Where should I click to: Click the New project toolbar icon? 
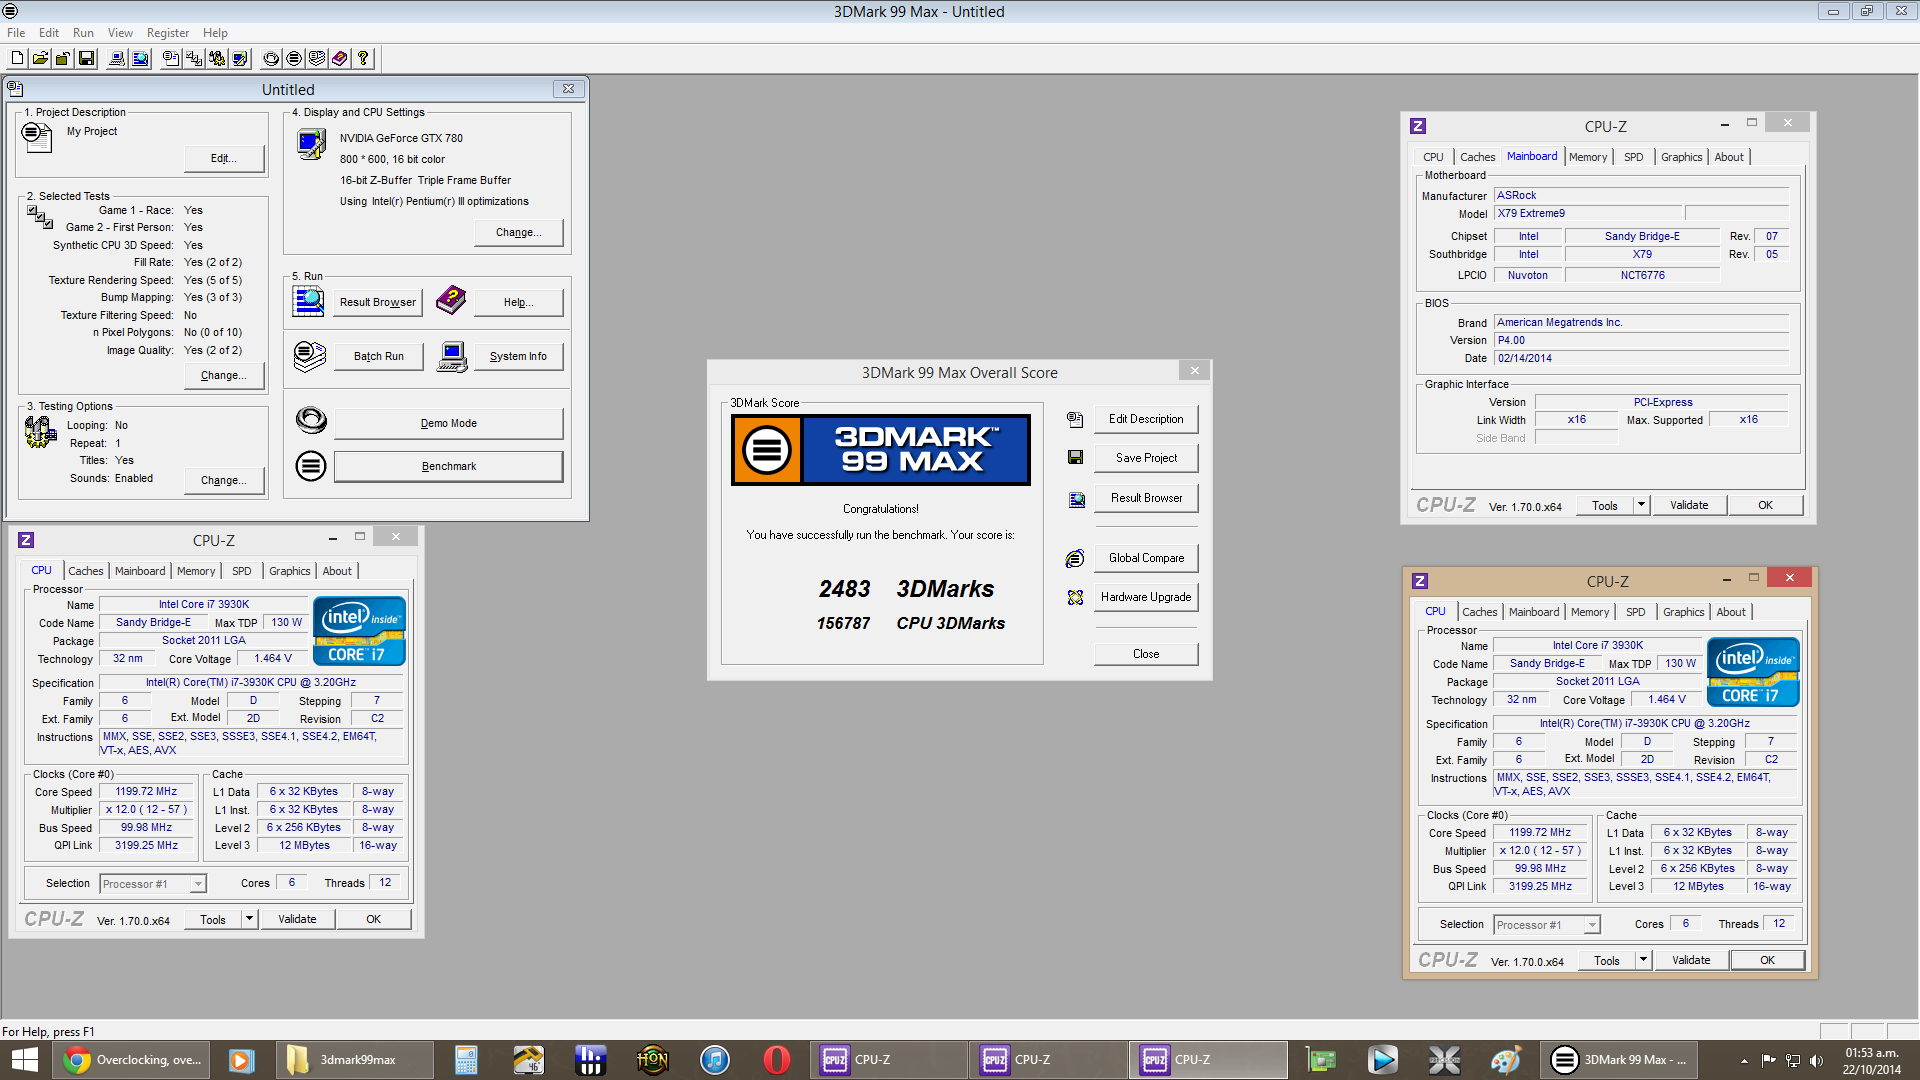(x=17, y=59)
